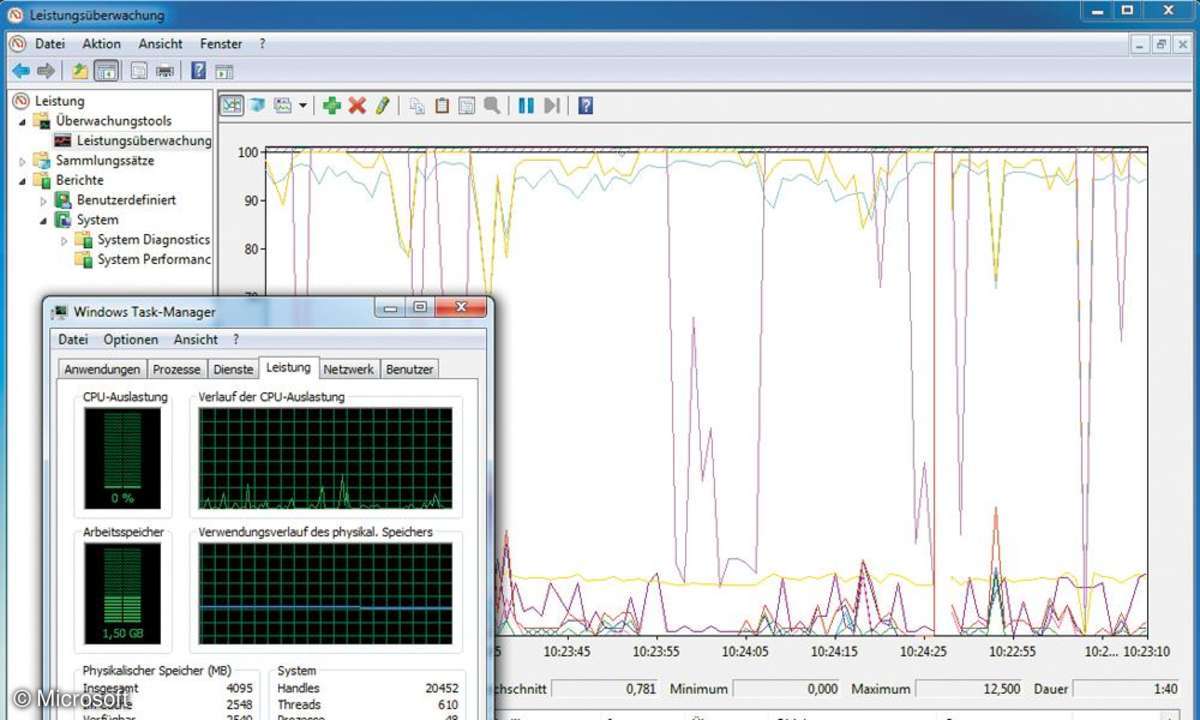Add a counter with green plus

tap(332, 105)
